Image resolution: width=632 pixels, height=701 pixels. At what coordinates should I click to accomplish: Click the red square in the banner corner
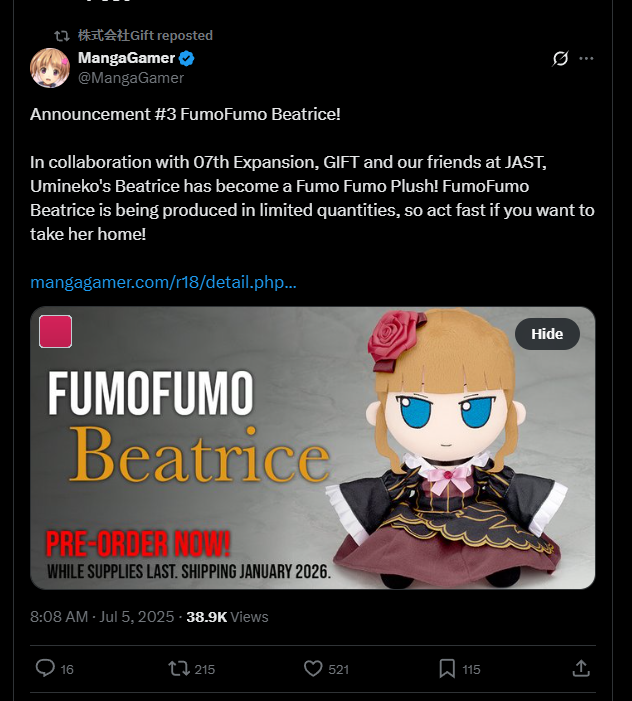pos(55,331)
